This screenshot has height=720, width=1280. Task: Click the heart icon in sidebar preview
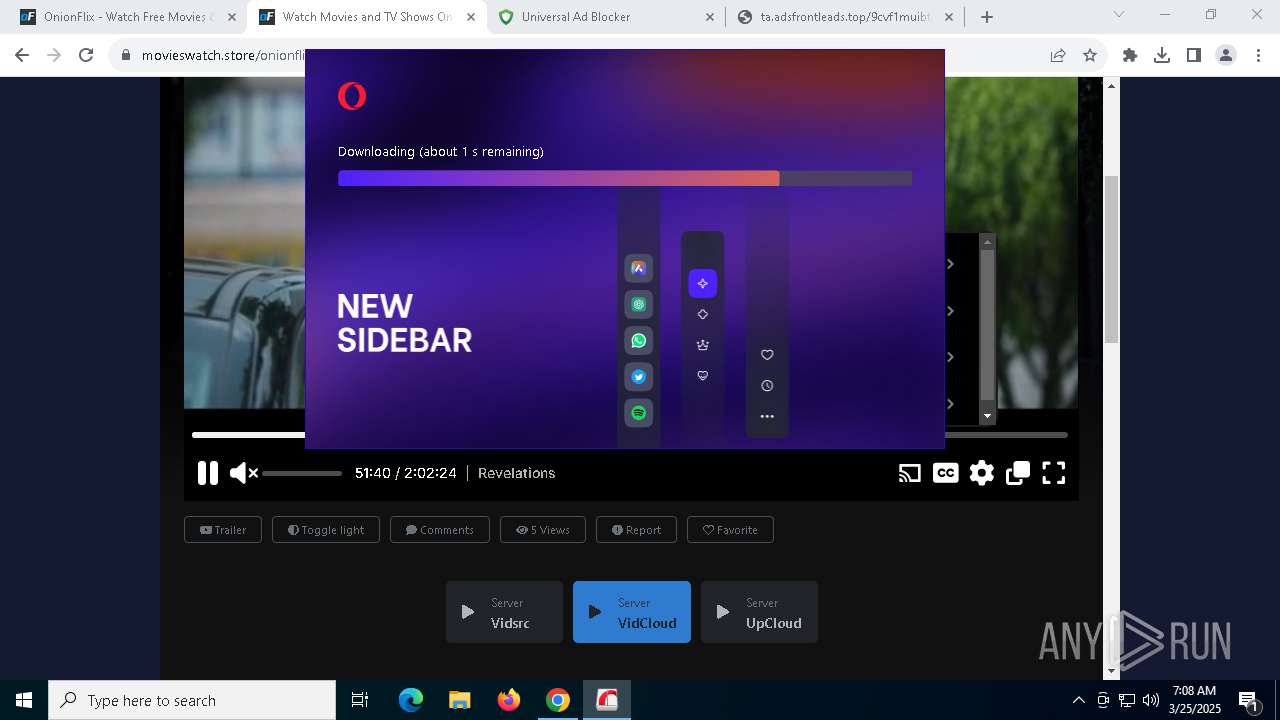pyautogui.click(x=767, y=355)
